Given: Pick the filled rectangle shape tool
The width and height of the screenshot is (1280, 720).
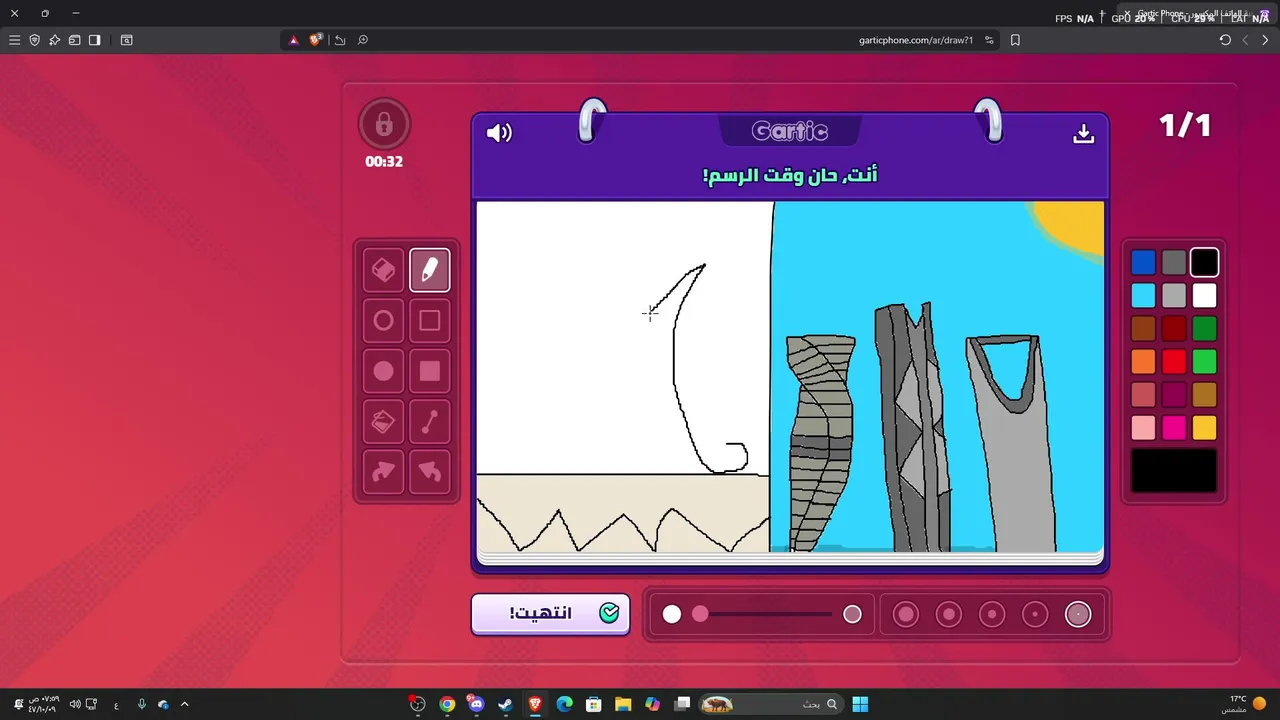Looking at the screenshot, I should [x=430, y=371].
